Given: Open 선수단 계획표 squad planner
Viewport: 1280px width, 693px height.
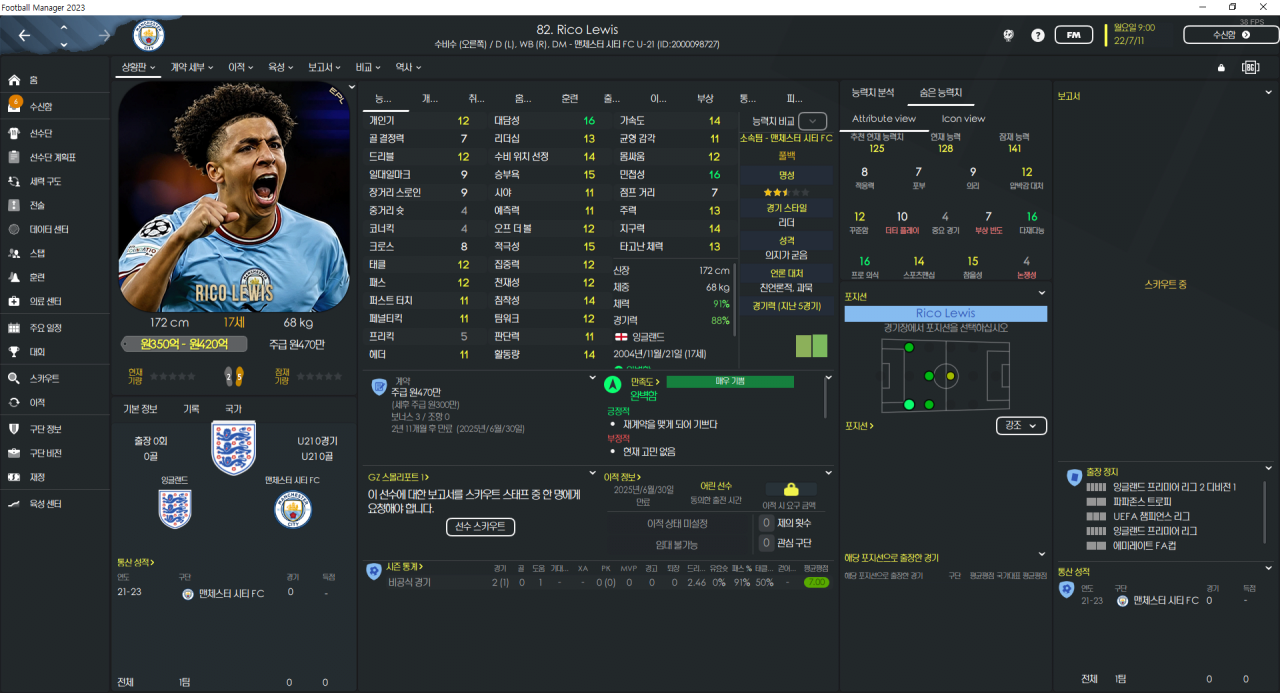Looking at the screenshot, I should pyautogui.click(x=55, y=157).
